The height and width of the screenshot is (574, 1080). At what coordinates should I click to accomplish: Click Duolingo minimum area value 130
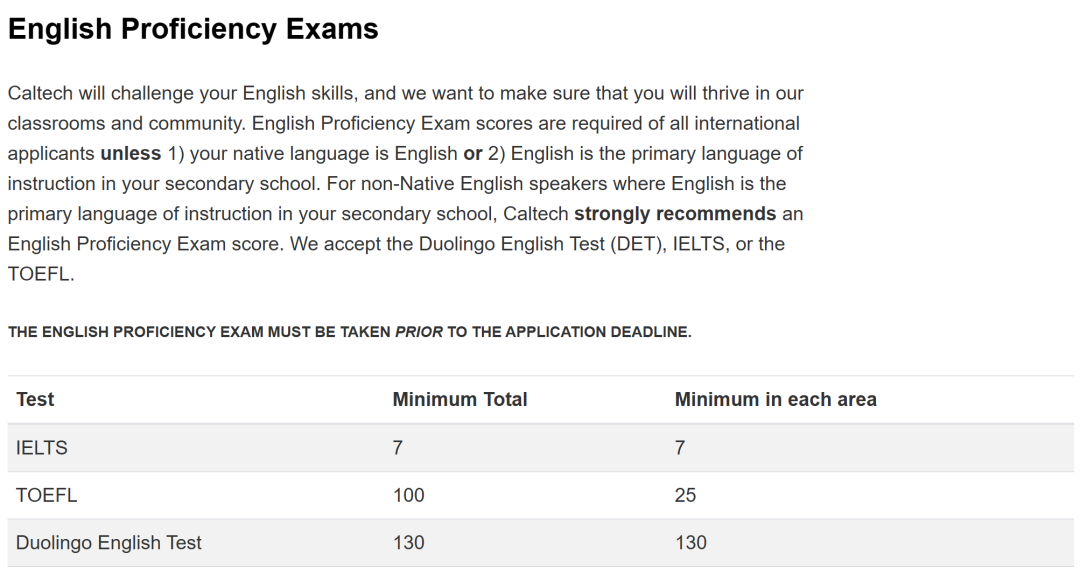tap(691, 543)
